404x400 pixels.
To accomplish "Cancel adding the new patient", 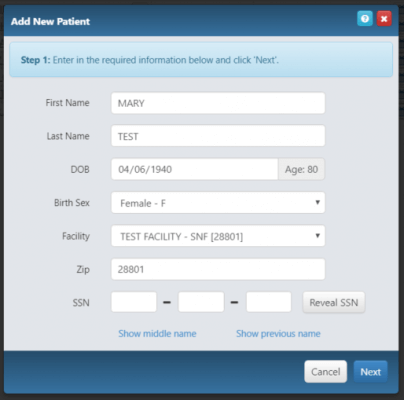I will point(326,372).
